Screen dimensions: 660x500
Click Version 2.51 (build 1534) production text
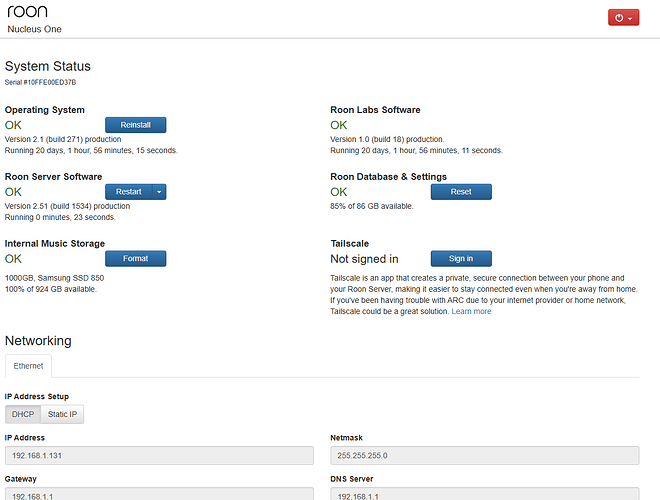tap(67, 206)
